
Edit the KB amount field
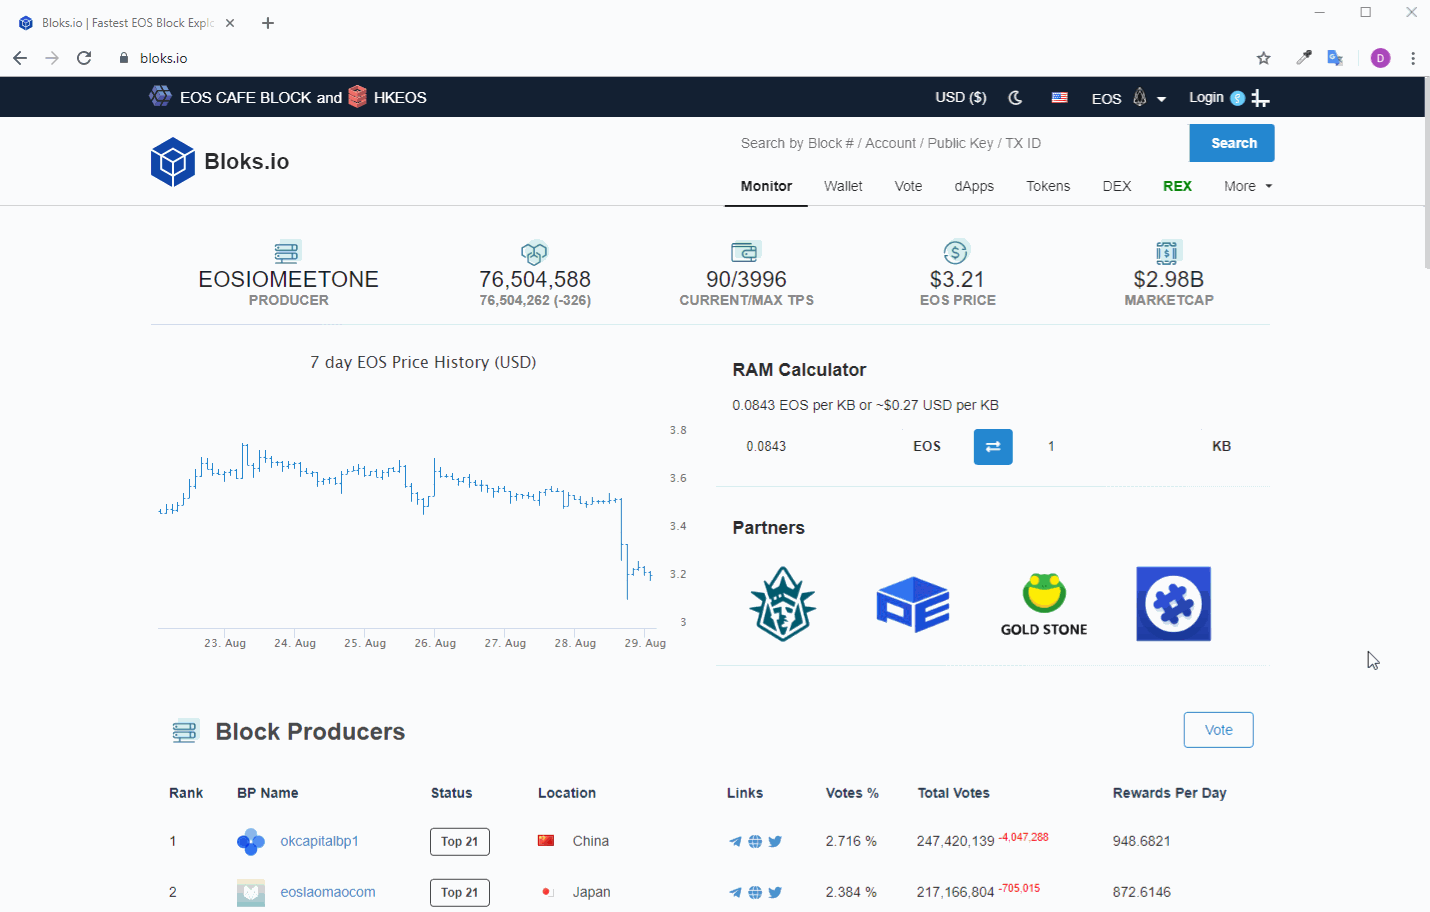click(x=1120, y=446)
